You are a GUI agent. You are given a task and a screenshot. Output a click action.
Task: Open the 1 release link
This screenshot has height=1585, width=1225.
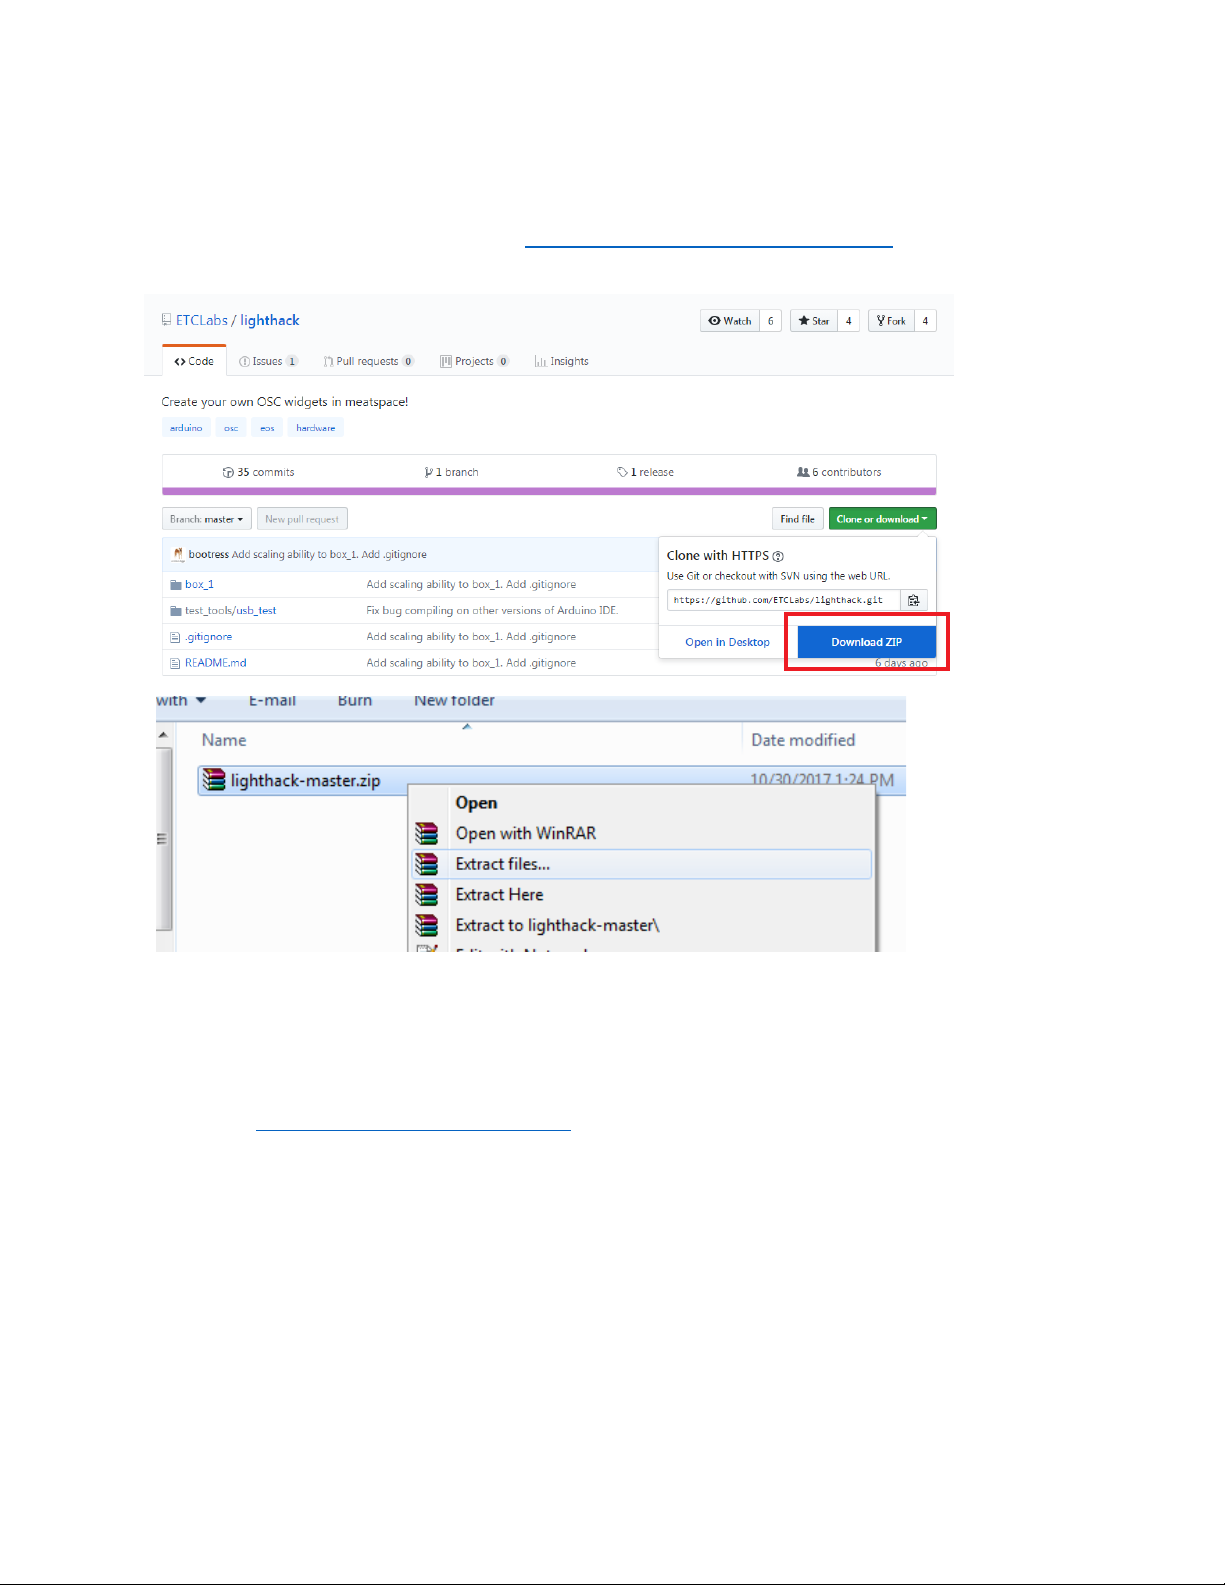pos(646,473)
